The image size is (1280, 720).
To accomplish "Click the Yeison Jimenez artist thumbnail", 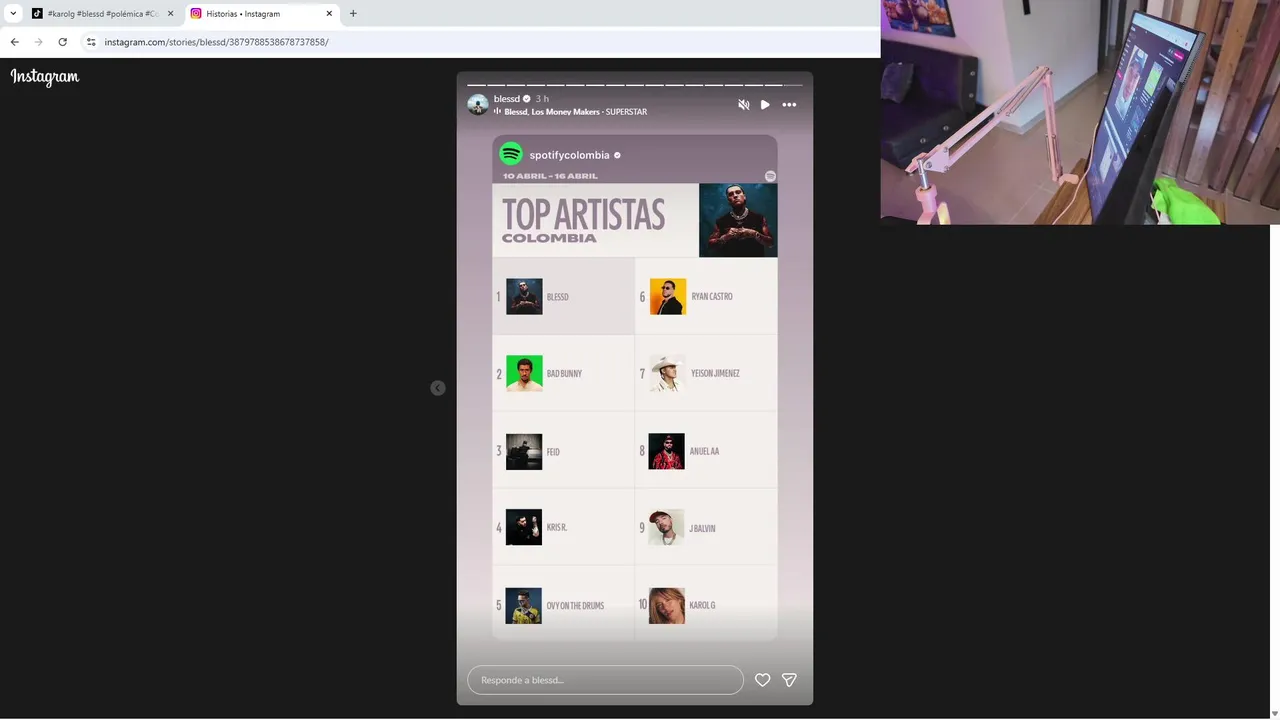I will [667, 373].
